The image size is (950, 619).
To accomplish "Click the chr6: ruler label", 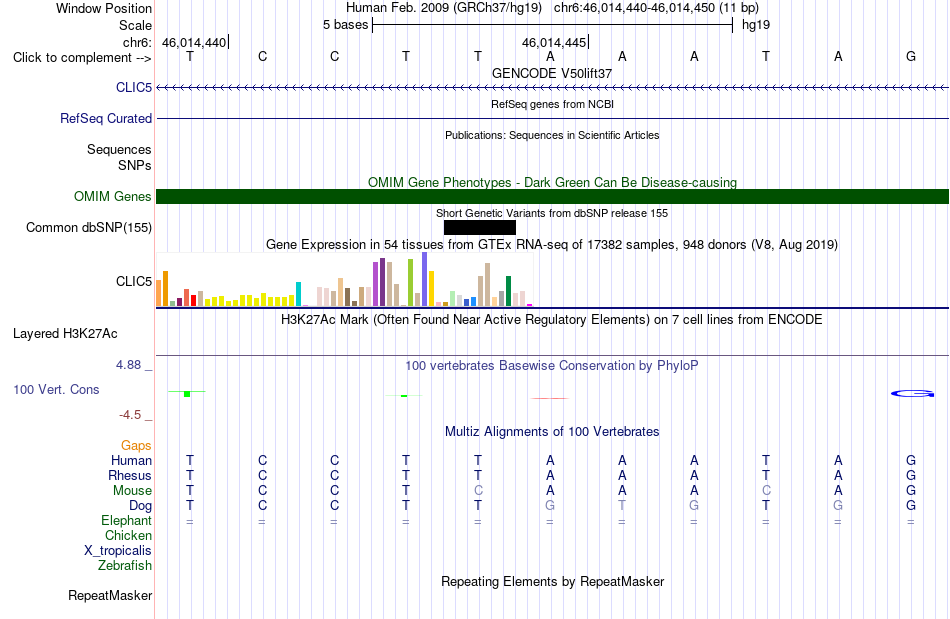I will [x=138, y=42].
